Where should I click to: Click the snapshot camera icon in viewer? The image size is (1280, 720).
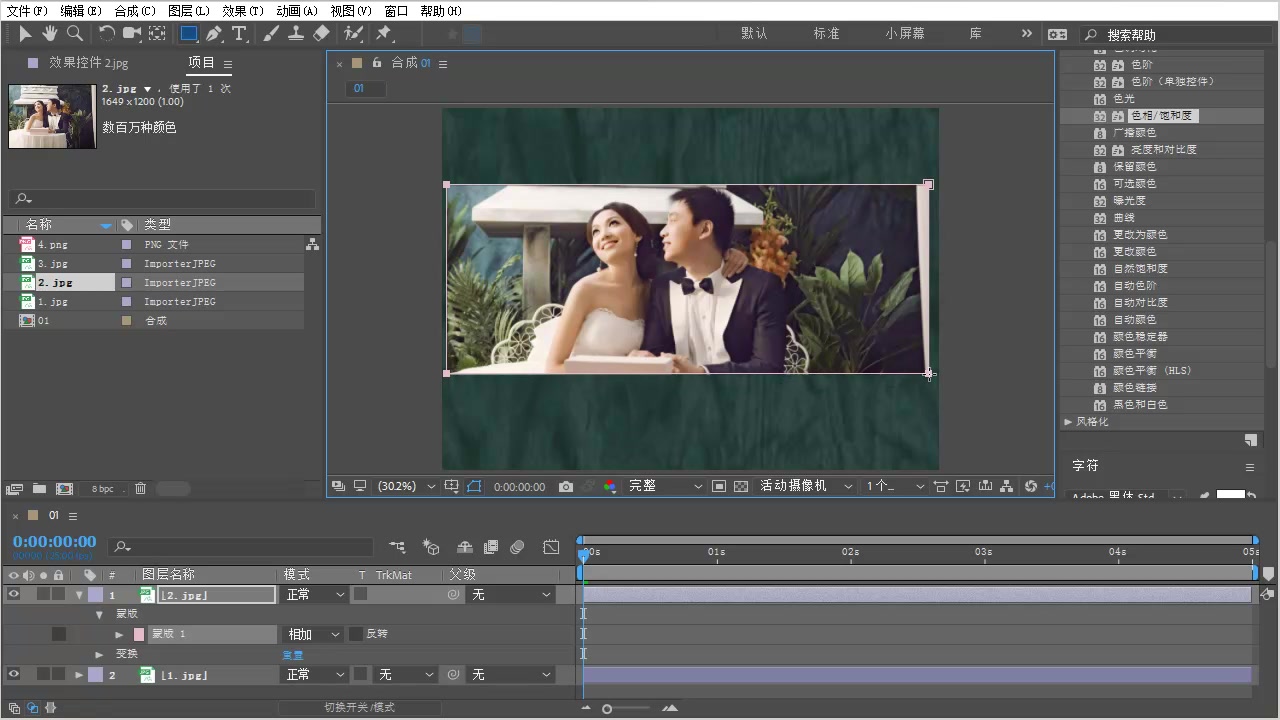pos(566,487)
